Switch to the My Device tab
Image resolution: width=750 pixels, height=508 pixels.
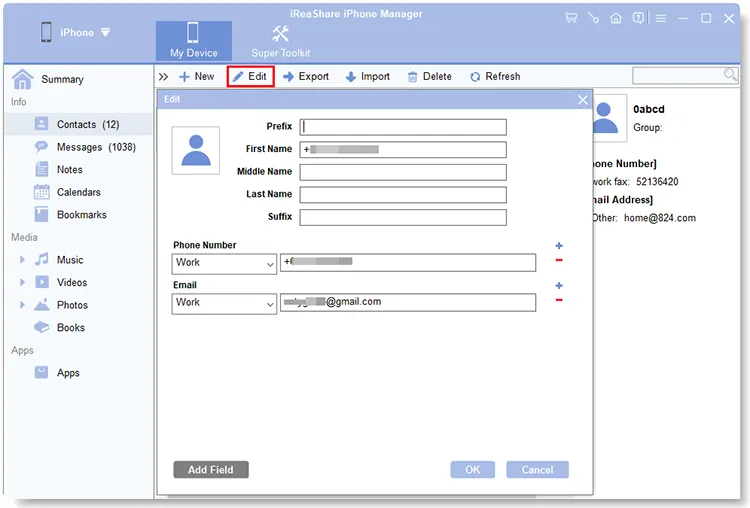(x=194, y=41)
